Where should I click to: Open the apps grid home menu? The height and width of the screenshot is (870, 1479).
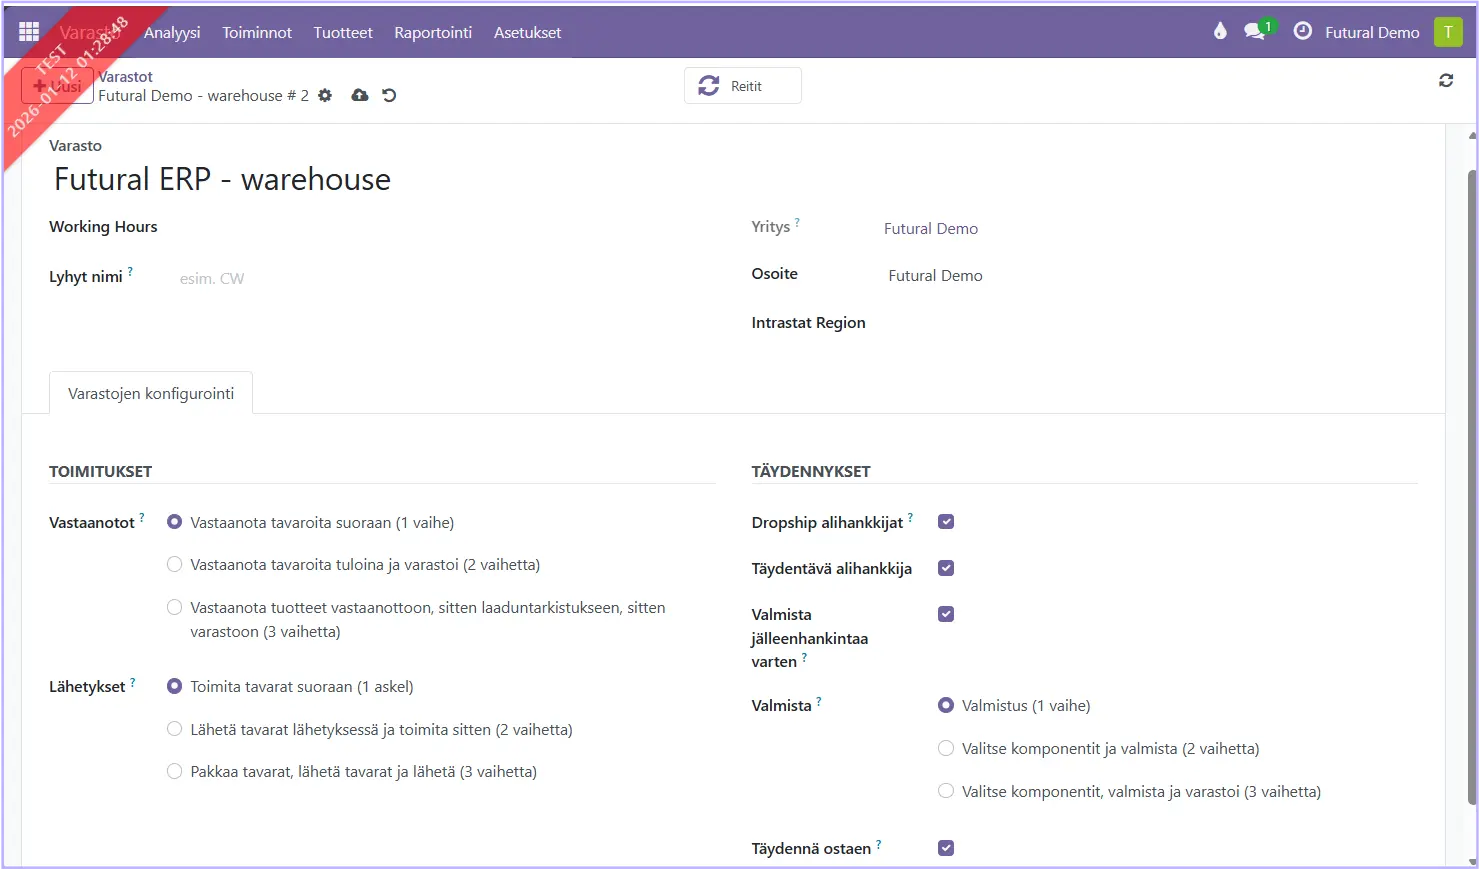tap(29, 32)
